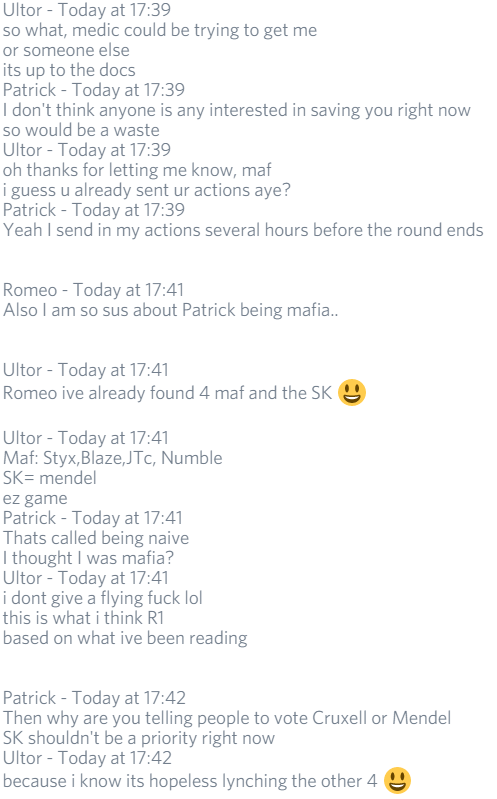Click 'based on what ive been reading' line
497x799 pixels.
coord(125,638)
